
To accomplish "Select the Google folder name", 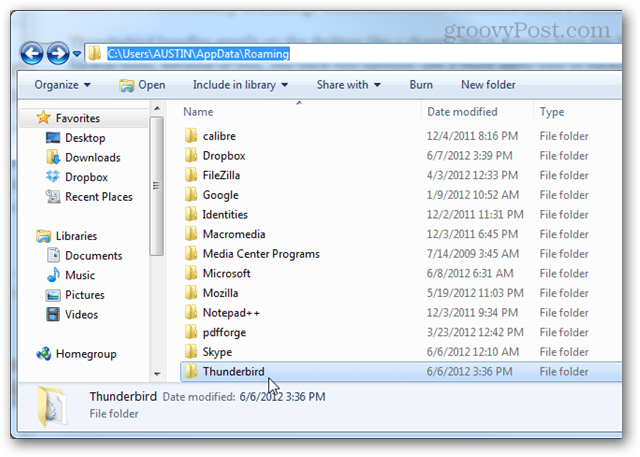I will tap(220, 195).
